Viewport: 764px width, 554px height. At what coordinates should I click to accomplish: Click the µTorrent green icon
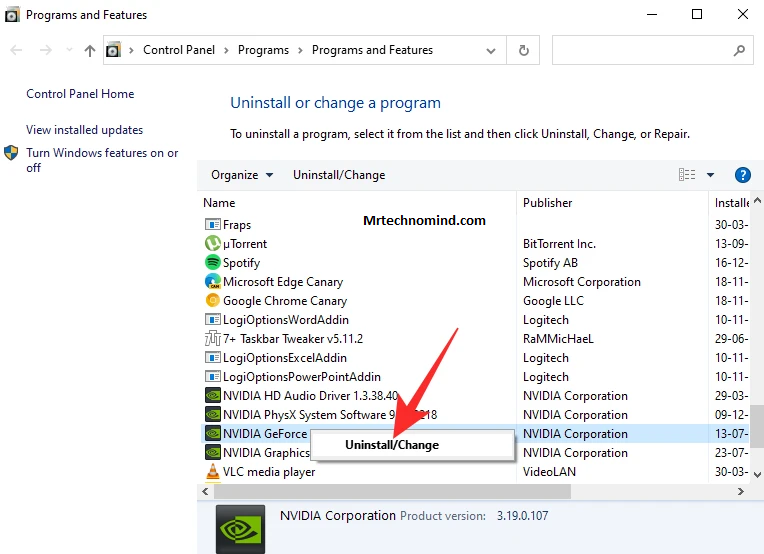point(212,244)
